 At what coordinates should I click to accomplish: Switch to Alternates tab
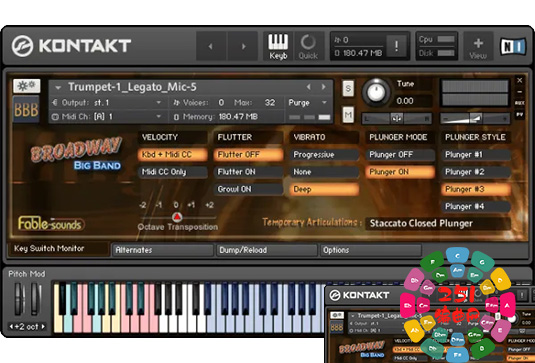pos(163,250)
